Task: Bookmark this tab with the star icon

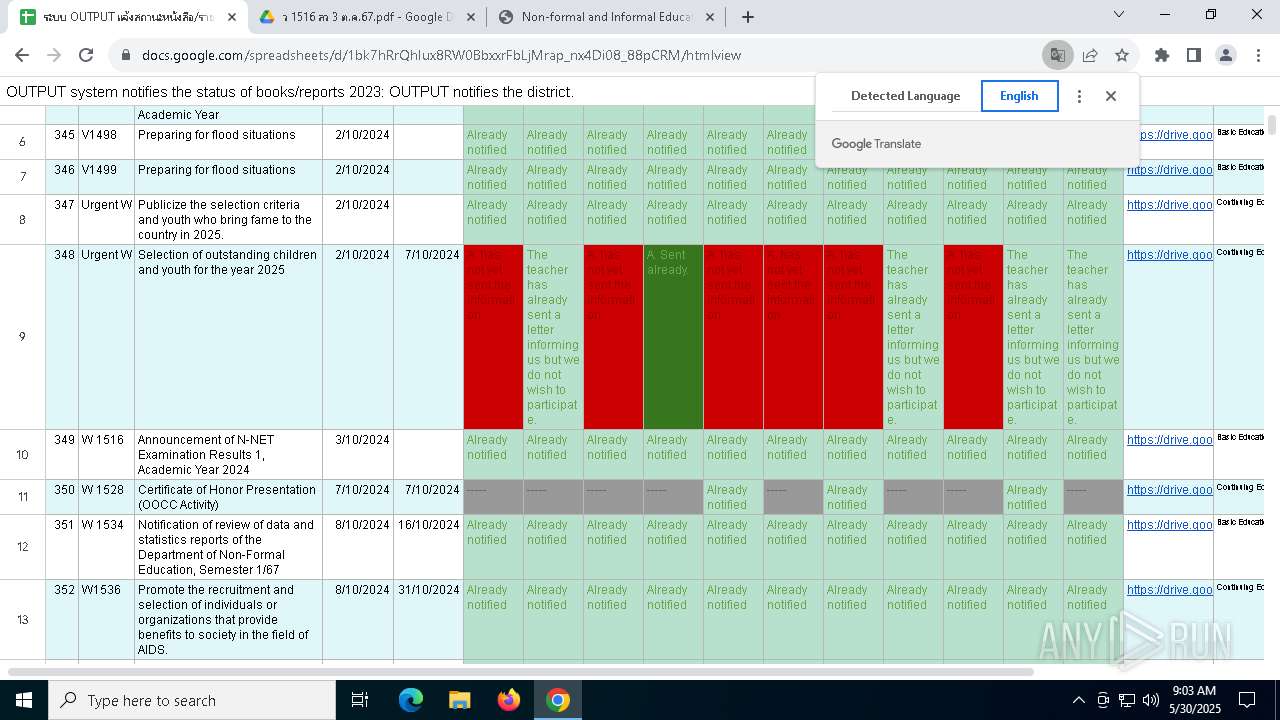Action: click(1122, 55)
